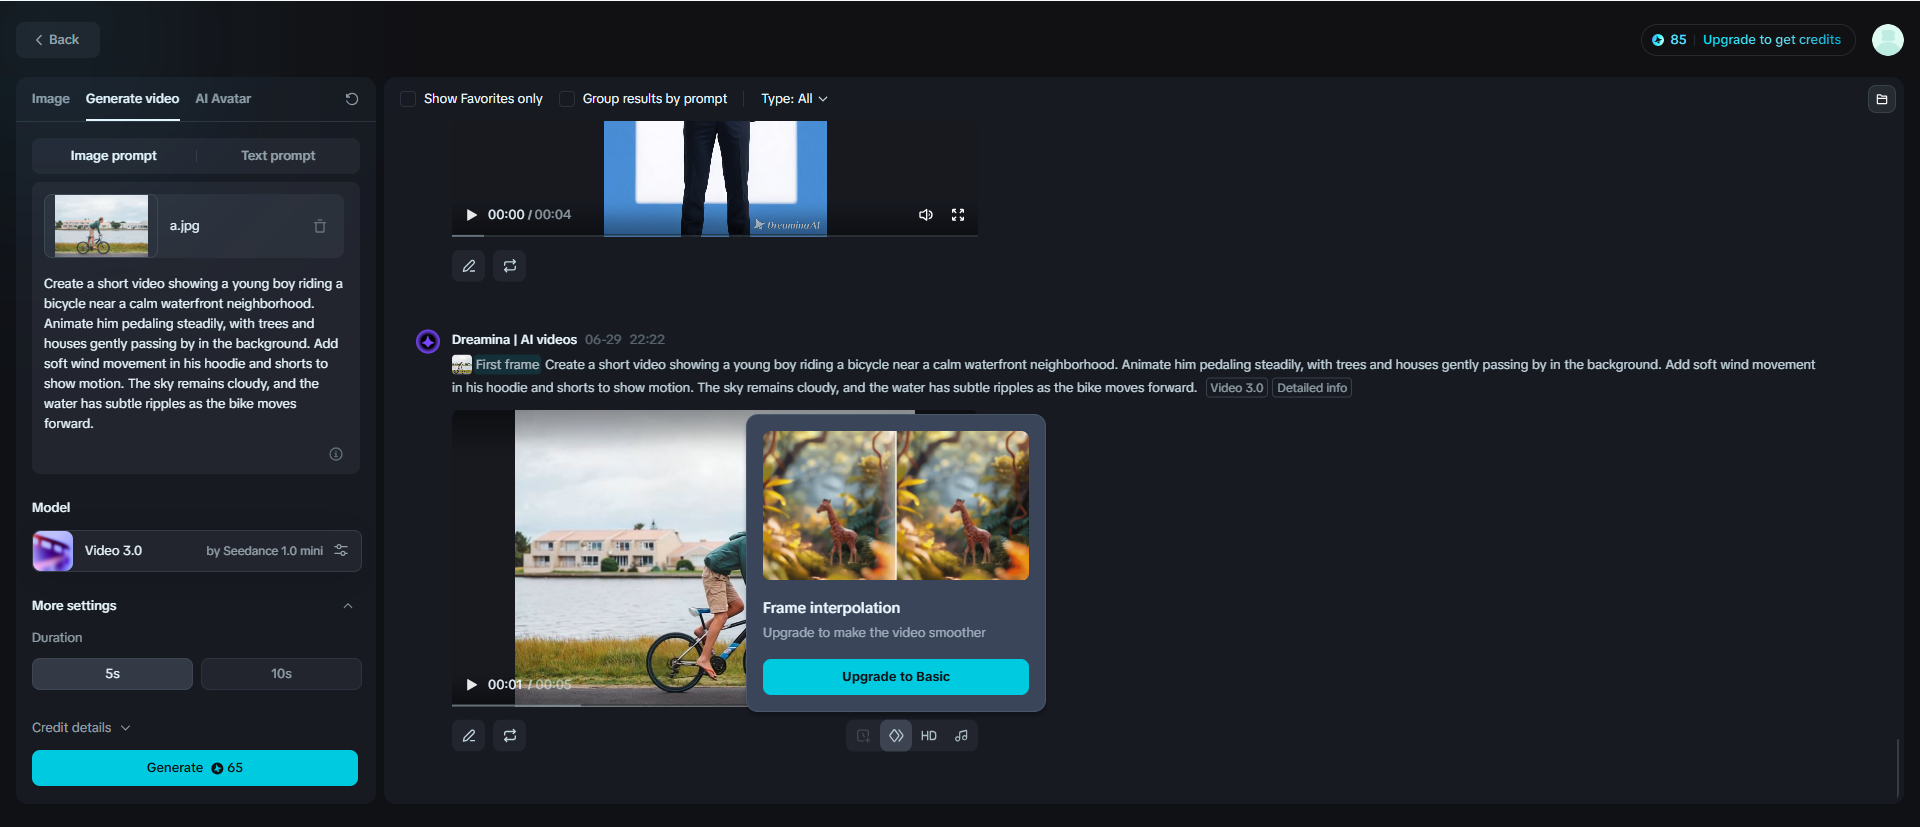Open the Detailed info tag

pos(1312,388)
